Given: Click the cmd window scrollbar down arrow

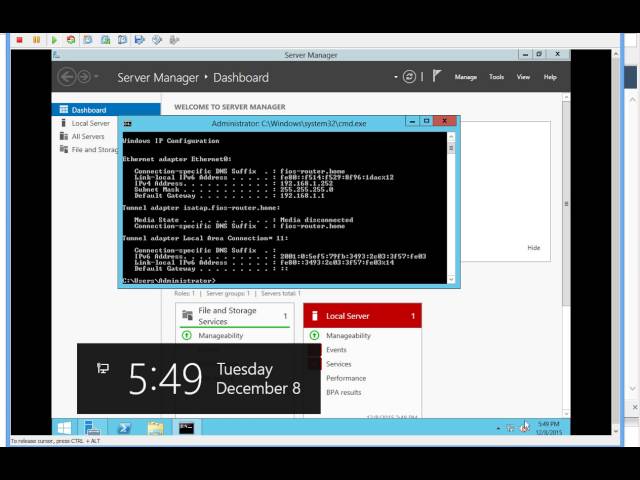Looking at the screenshot, I should tap(451, 279).
